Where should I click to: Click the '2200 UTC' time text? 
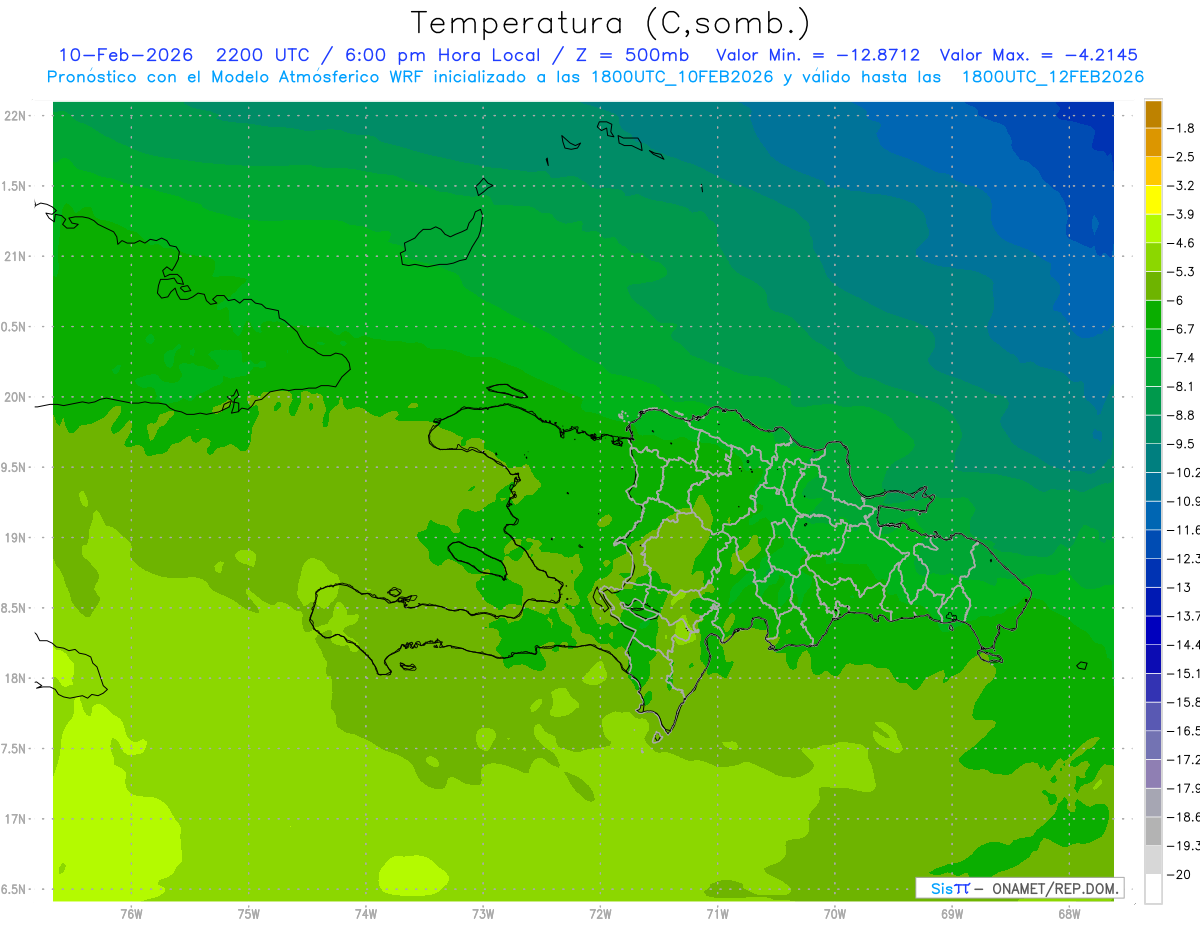(263, 55)
